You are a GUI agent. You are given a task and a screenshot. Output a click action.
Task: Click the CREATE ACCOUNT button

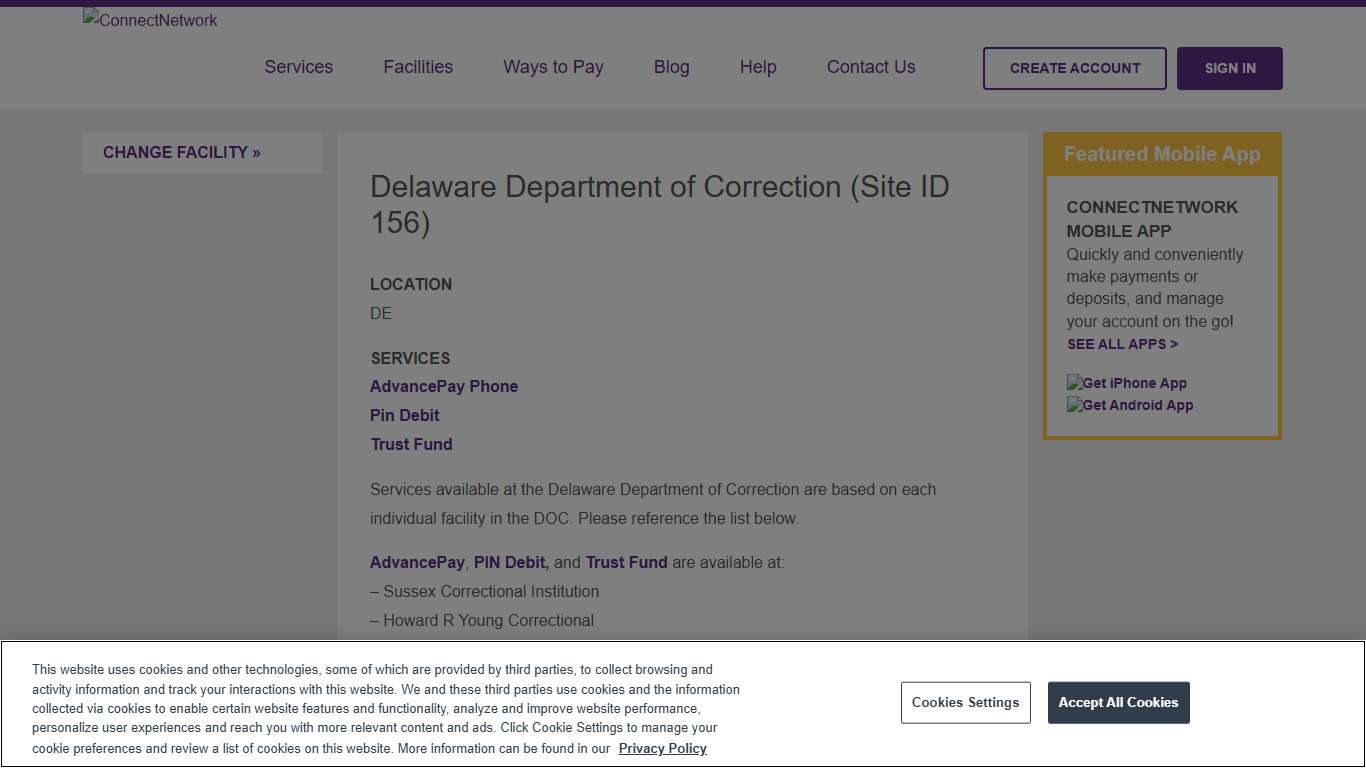1074,68
